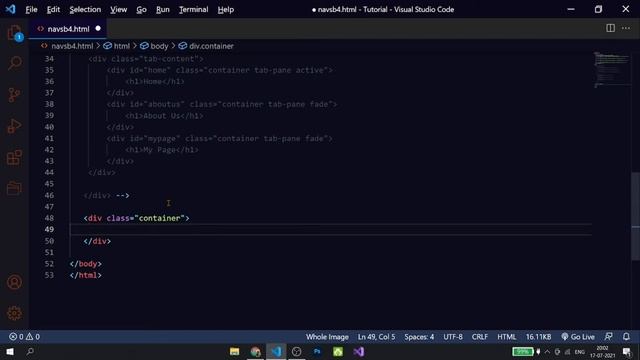The height and width of the screenshot is (360, 640).
Task: Open Photoshop from the taskbar
Action: pos(317,351)
